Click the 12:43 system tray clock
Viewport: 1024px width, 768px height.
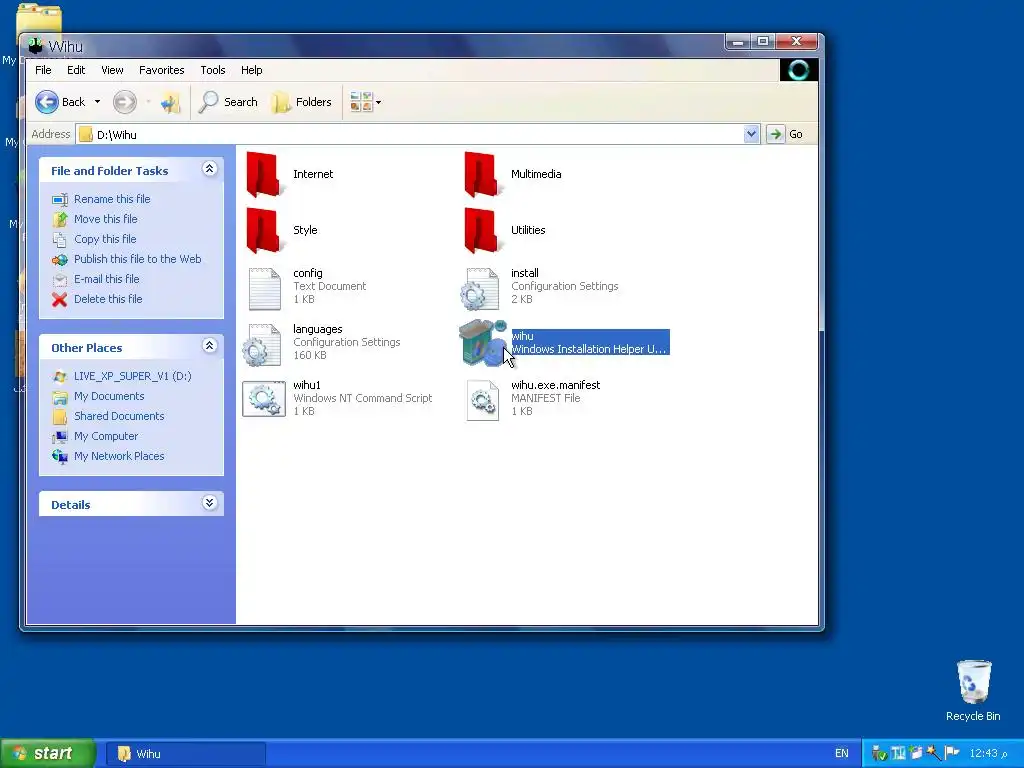coord(988,753)
